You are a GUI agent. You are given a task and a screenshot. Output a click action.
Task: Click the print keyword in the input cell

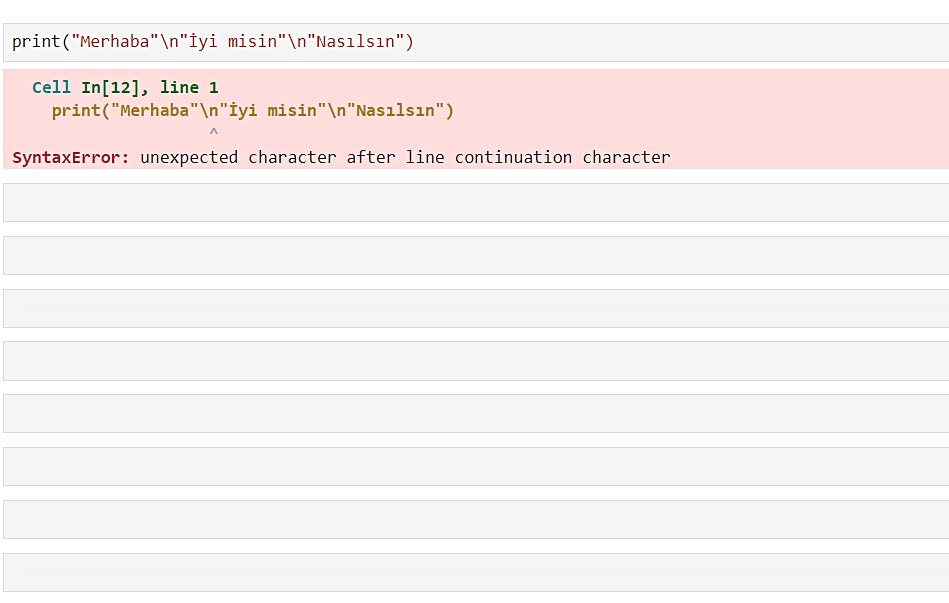click(x=36, y=42)
